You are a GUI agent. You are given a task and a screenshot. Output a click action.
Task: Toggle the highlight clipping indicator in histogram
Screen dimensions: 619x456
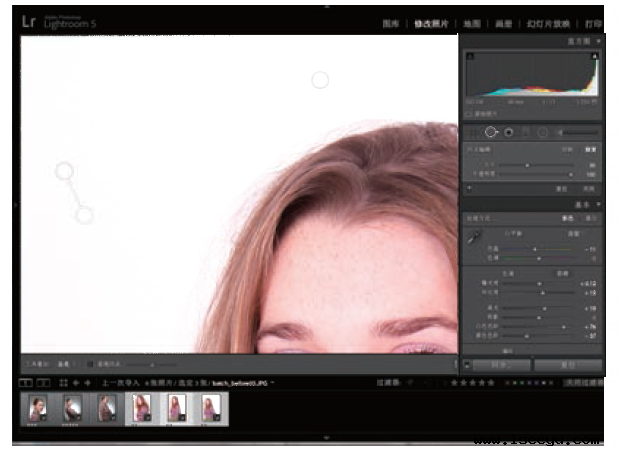click(594, 56)
